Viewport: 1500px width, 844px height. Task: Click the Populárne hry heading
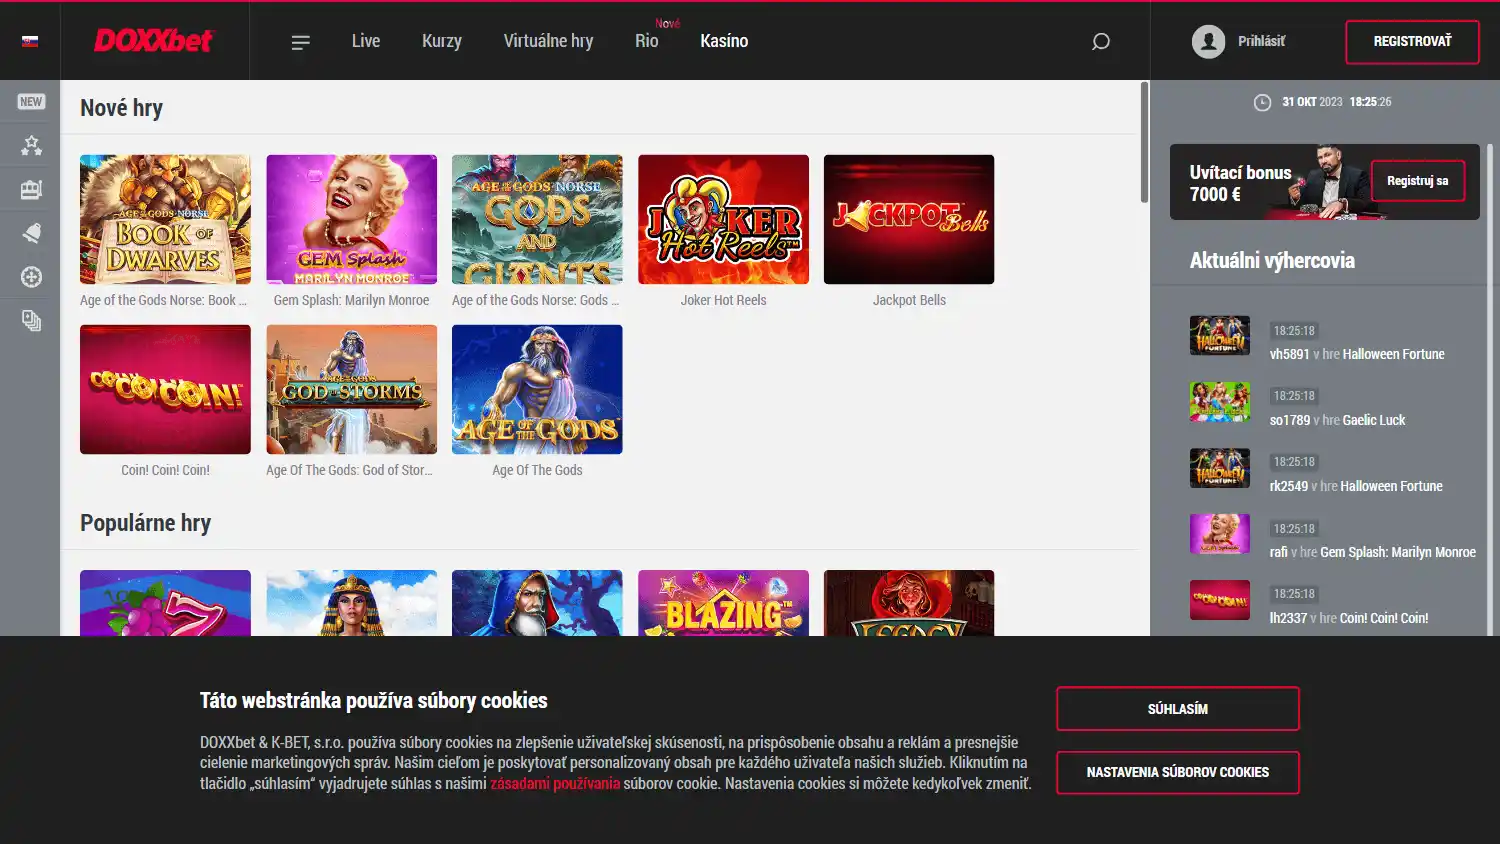(x=145, y=523)
